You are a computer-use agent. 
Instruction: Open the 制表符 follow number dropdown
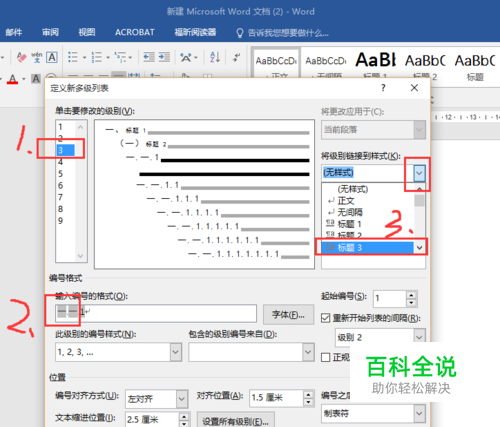(x=419, y=413)
